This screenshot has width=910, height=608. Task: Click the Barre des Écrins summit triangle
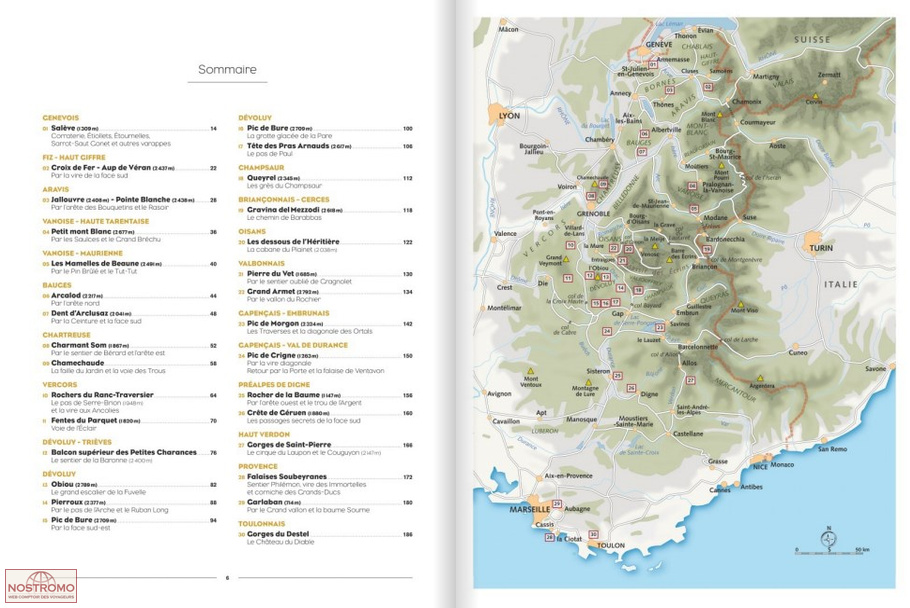[x=669, y=260]
